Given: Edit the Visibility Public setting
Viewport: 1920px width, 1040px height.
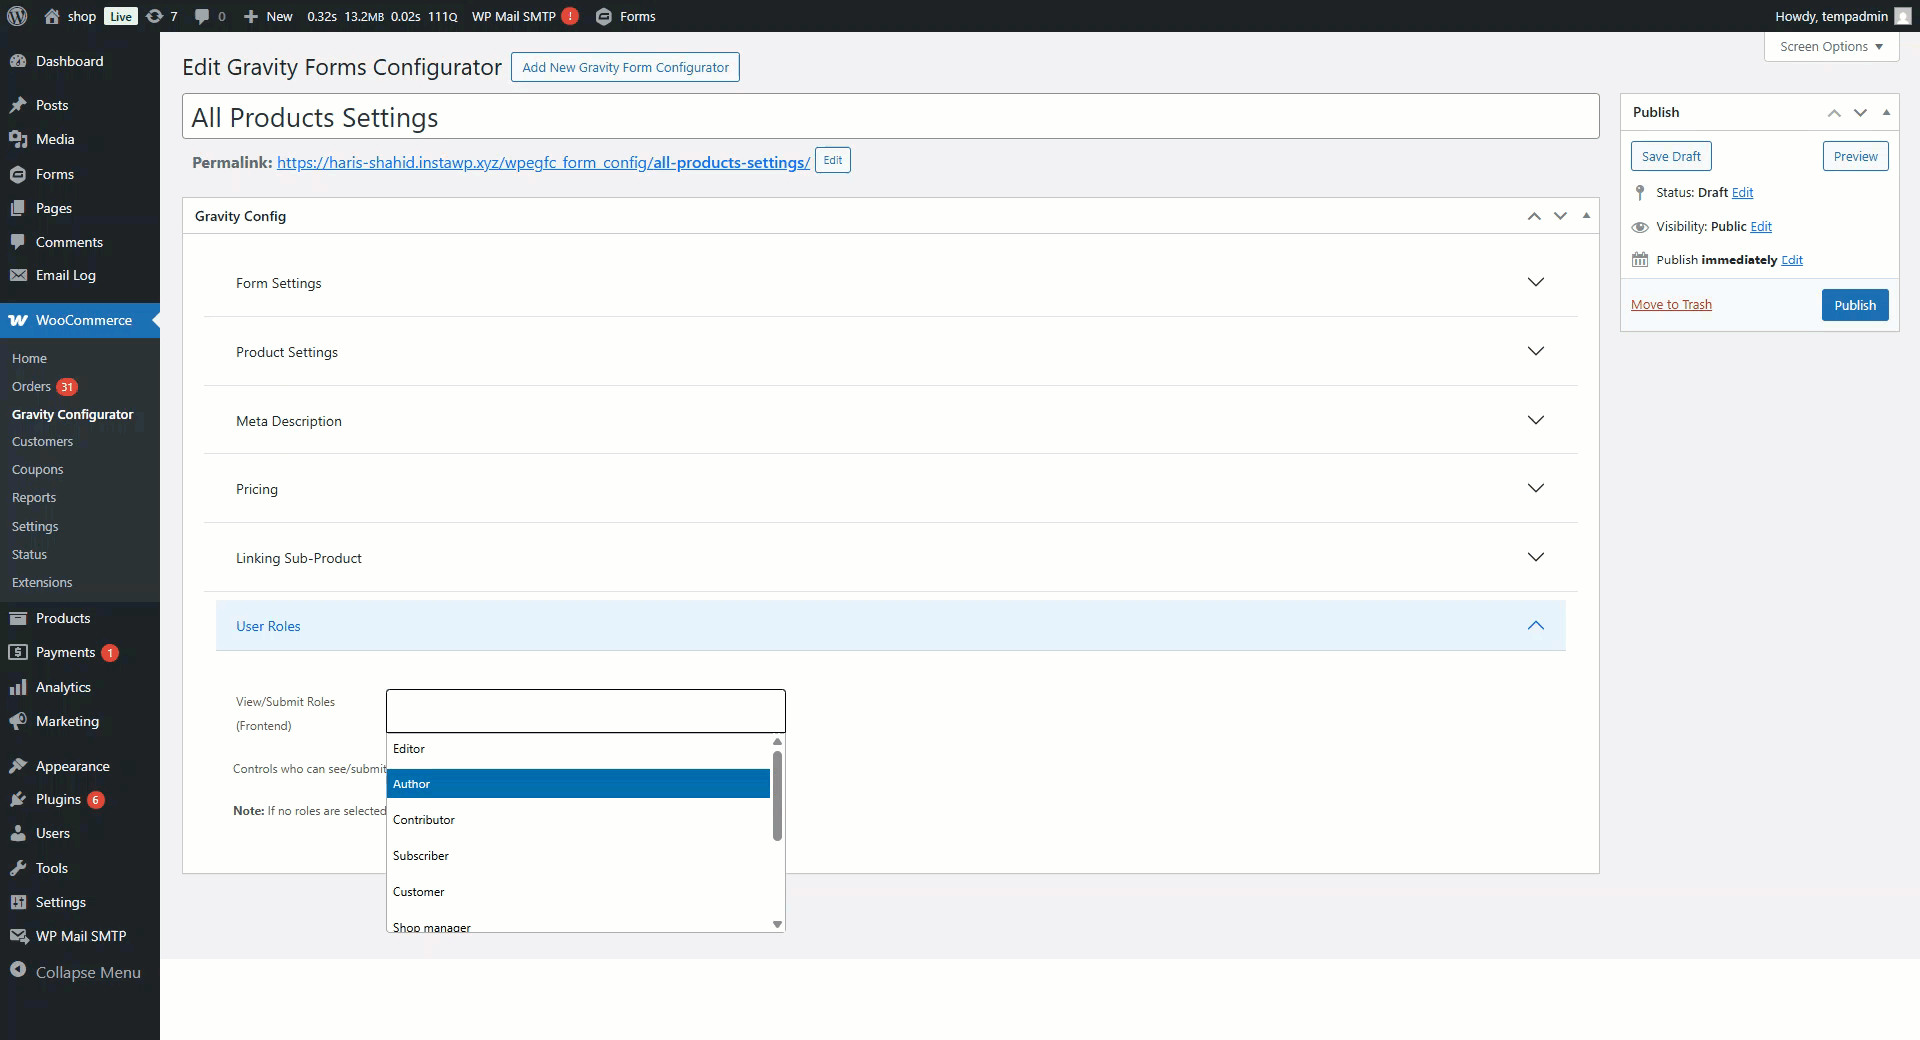Looking at the screenshot, I should tap(1760, 227).
